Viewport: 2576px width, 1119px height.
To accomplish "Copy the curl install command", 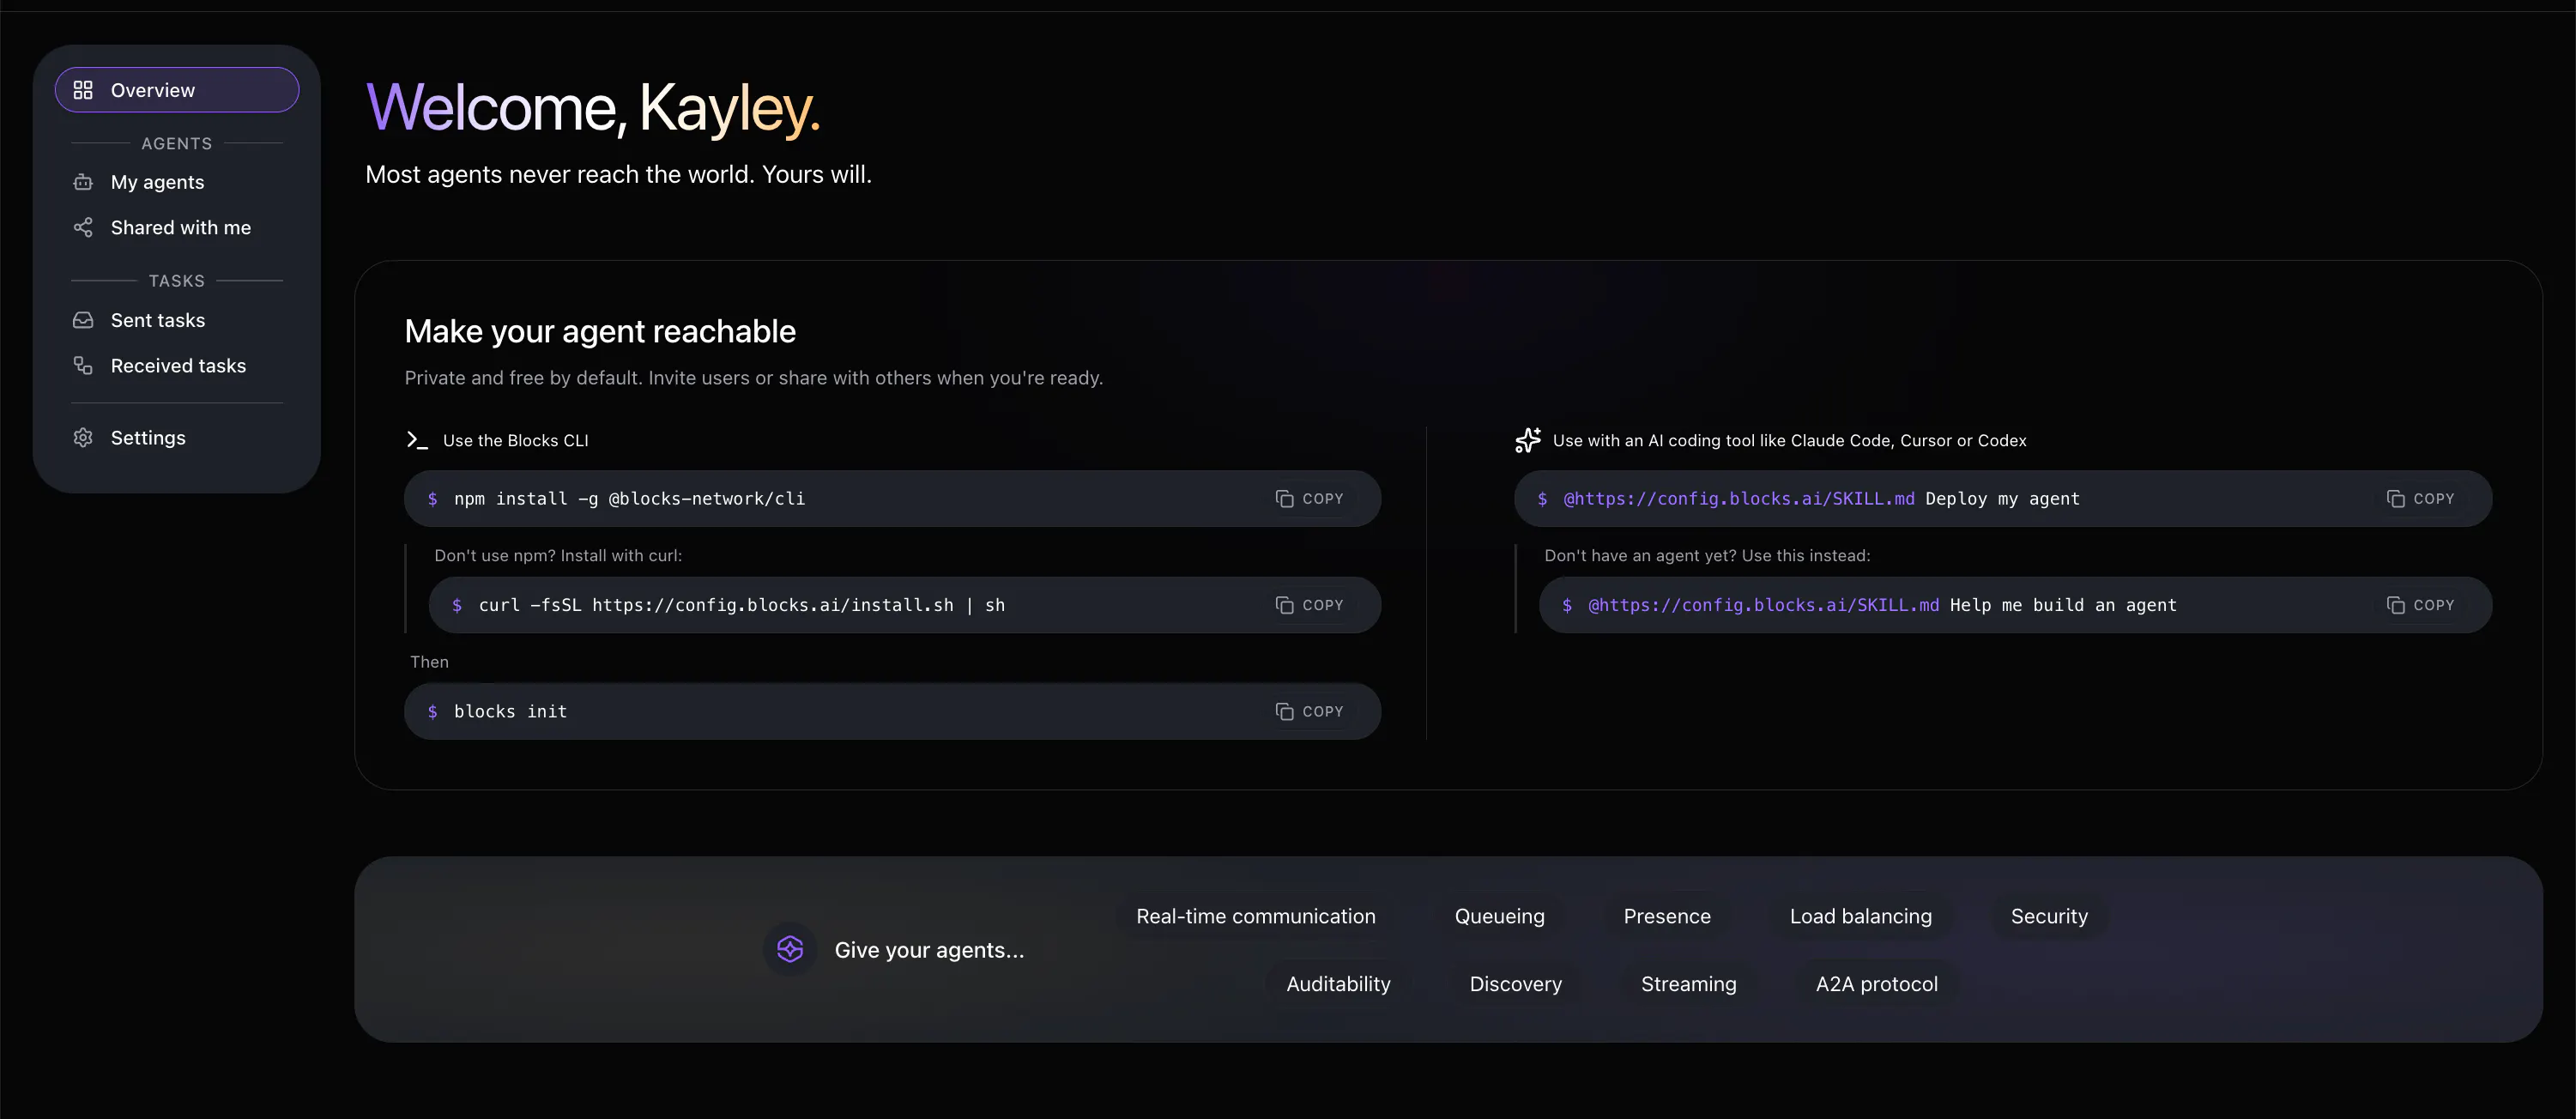I will pyautogui.click(x=1309, y=605).
